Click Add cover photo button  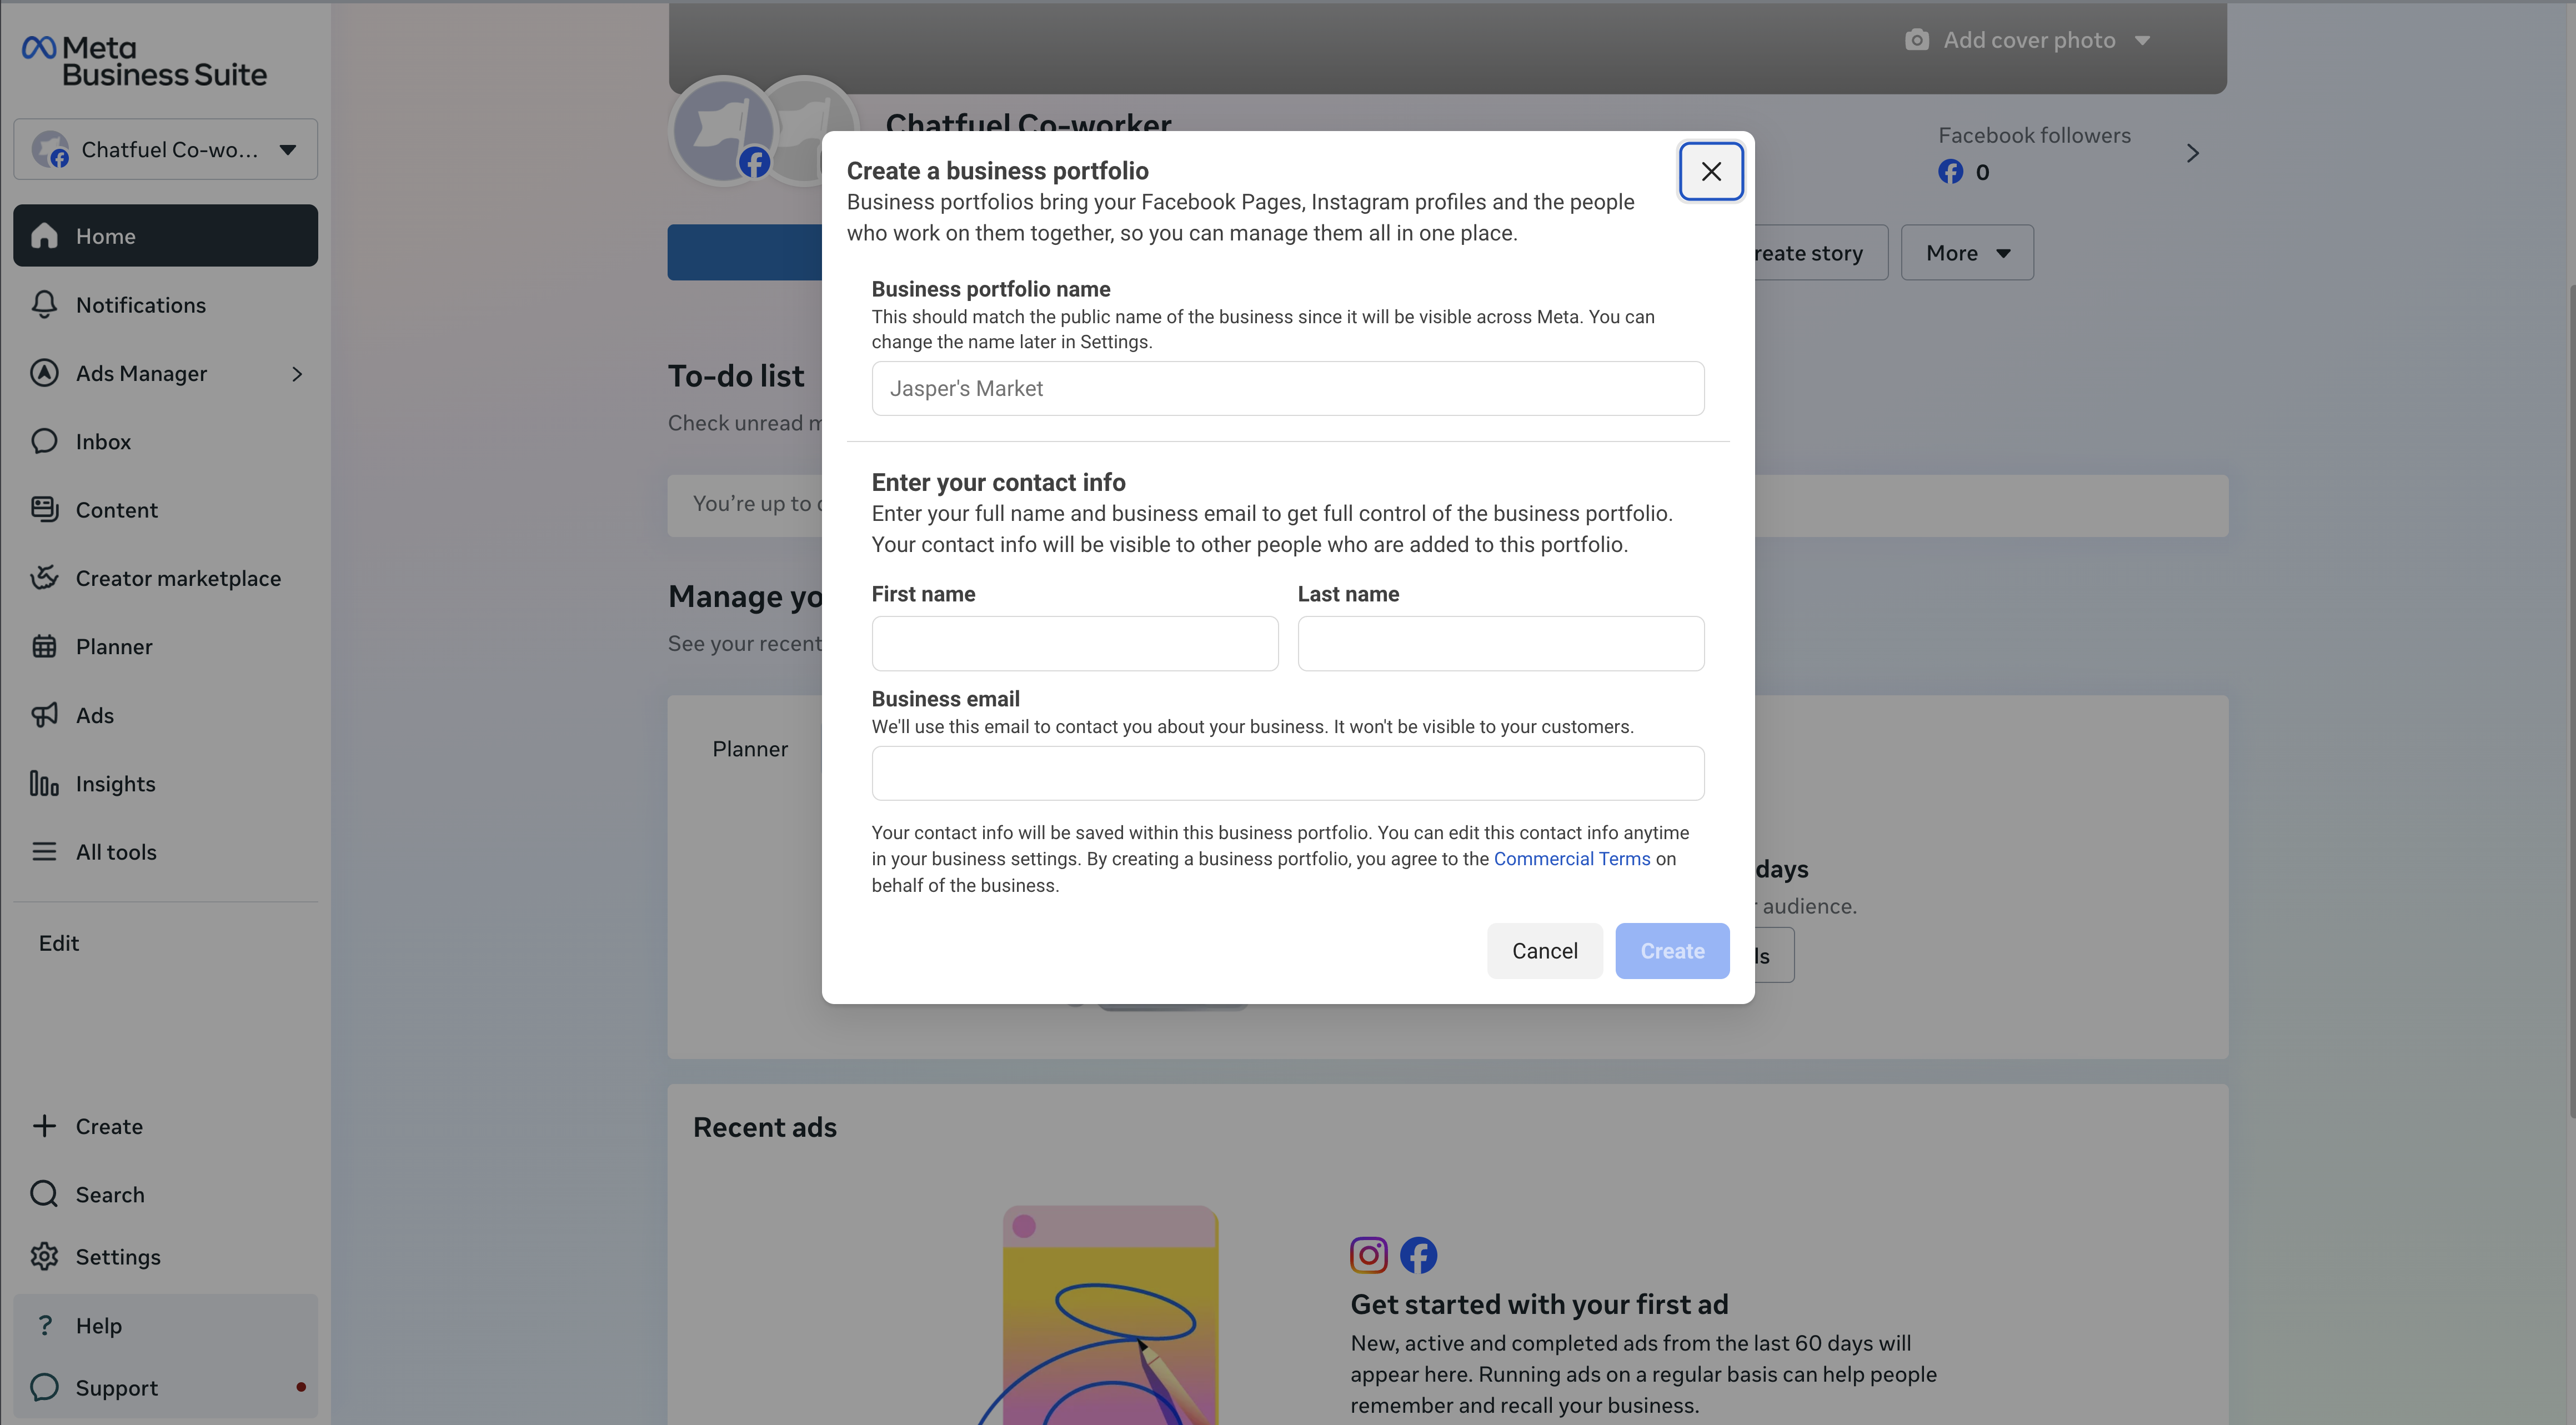[2028, 40]
